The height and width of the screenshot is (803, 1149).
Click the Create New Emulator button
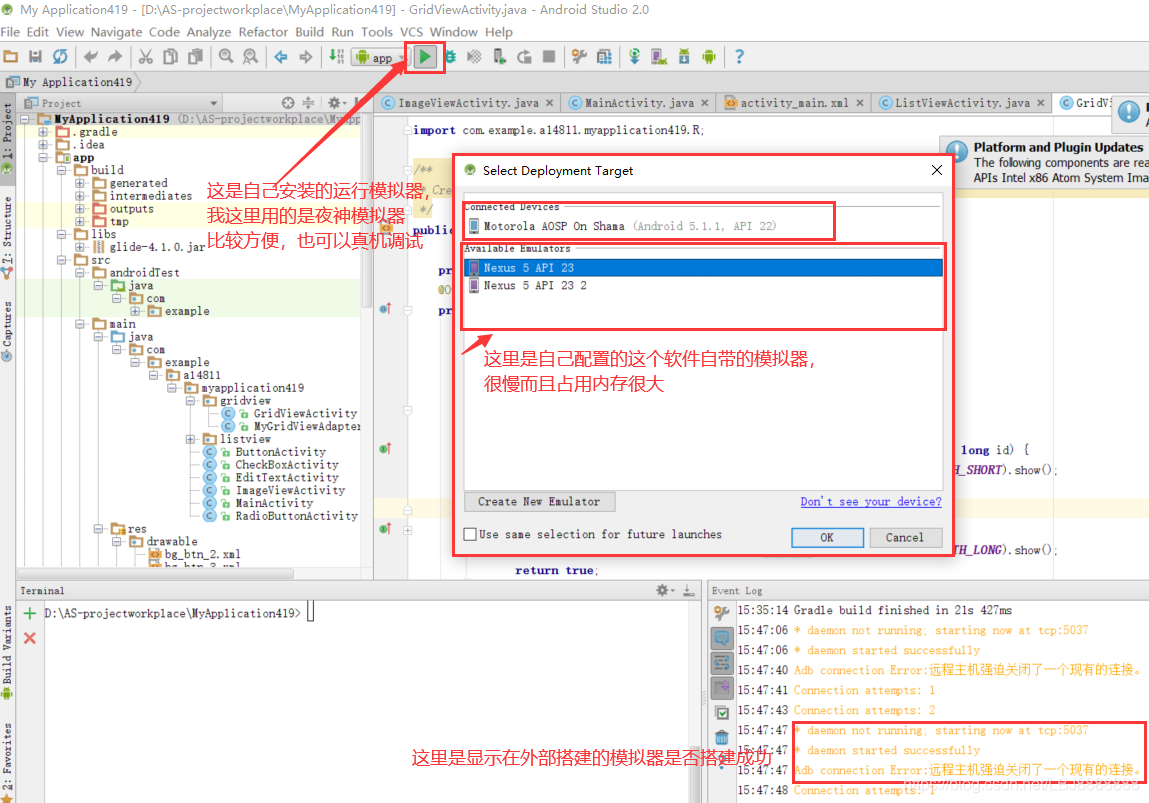(539, 501)
